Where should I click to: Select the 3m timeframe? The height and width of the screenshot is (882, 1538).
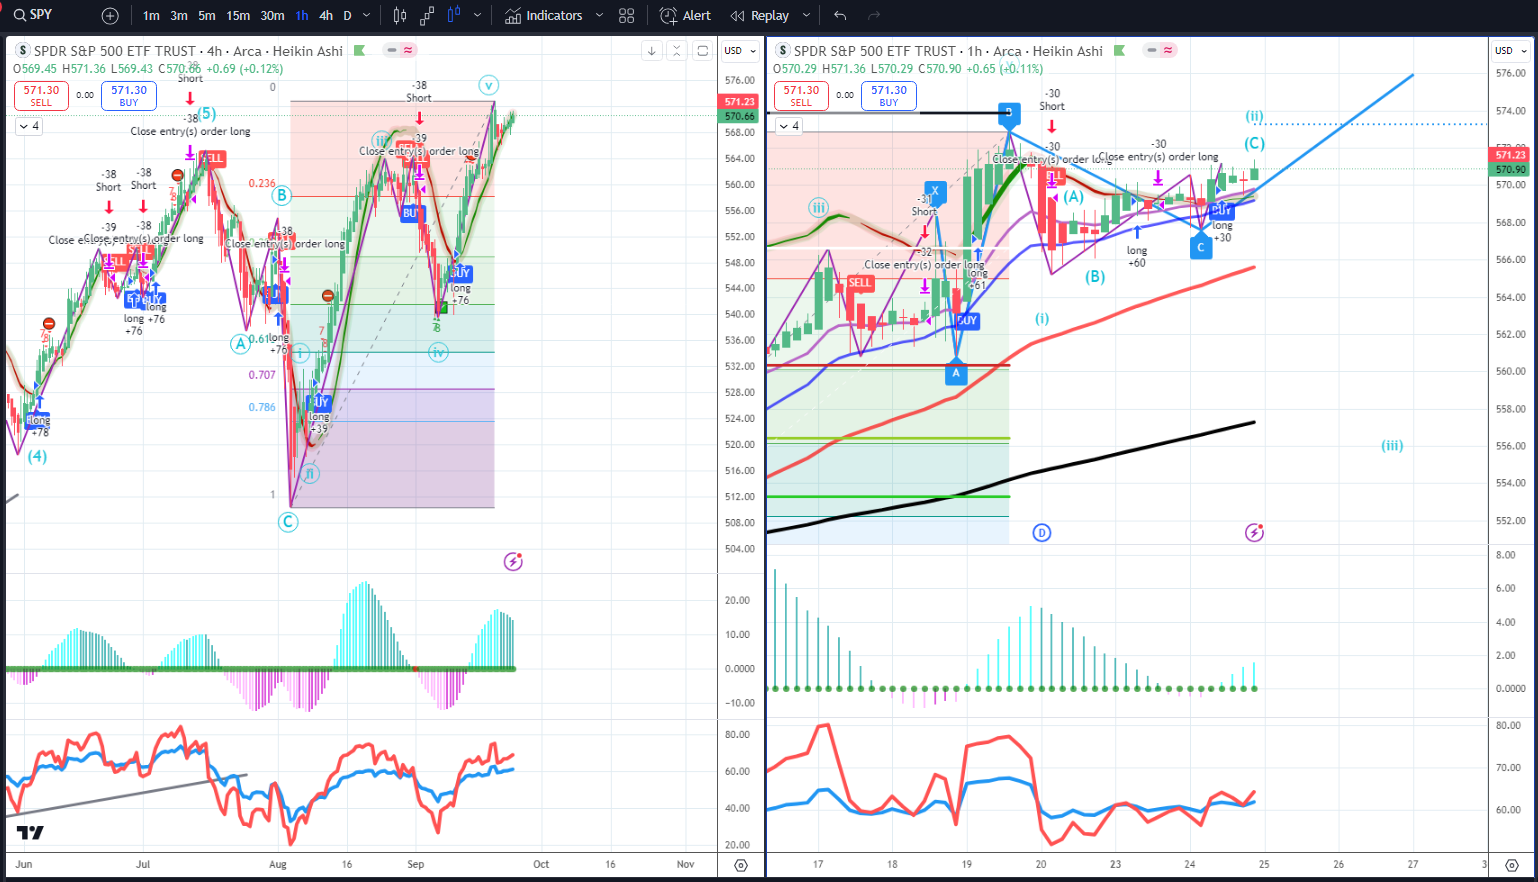point(179,16)
